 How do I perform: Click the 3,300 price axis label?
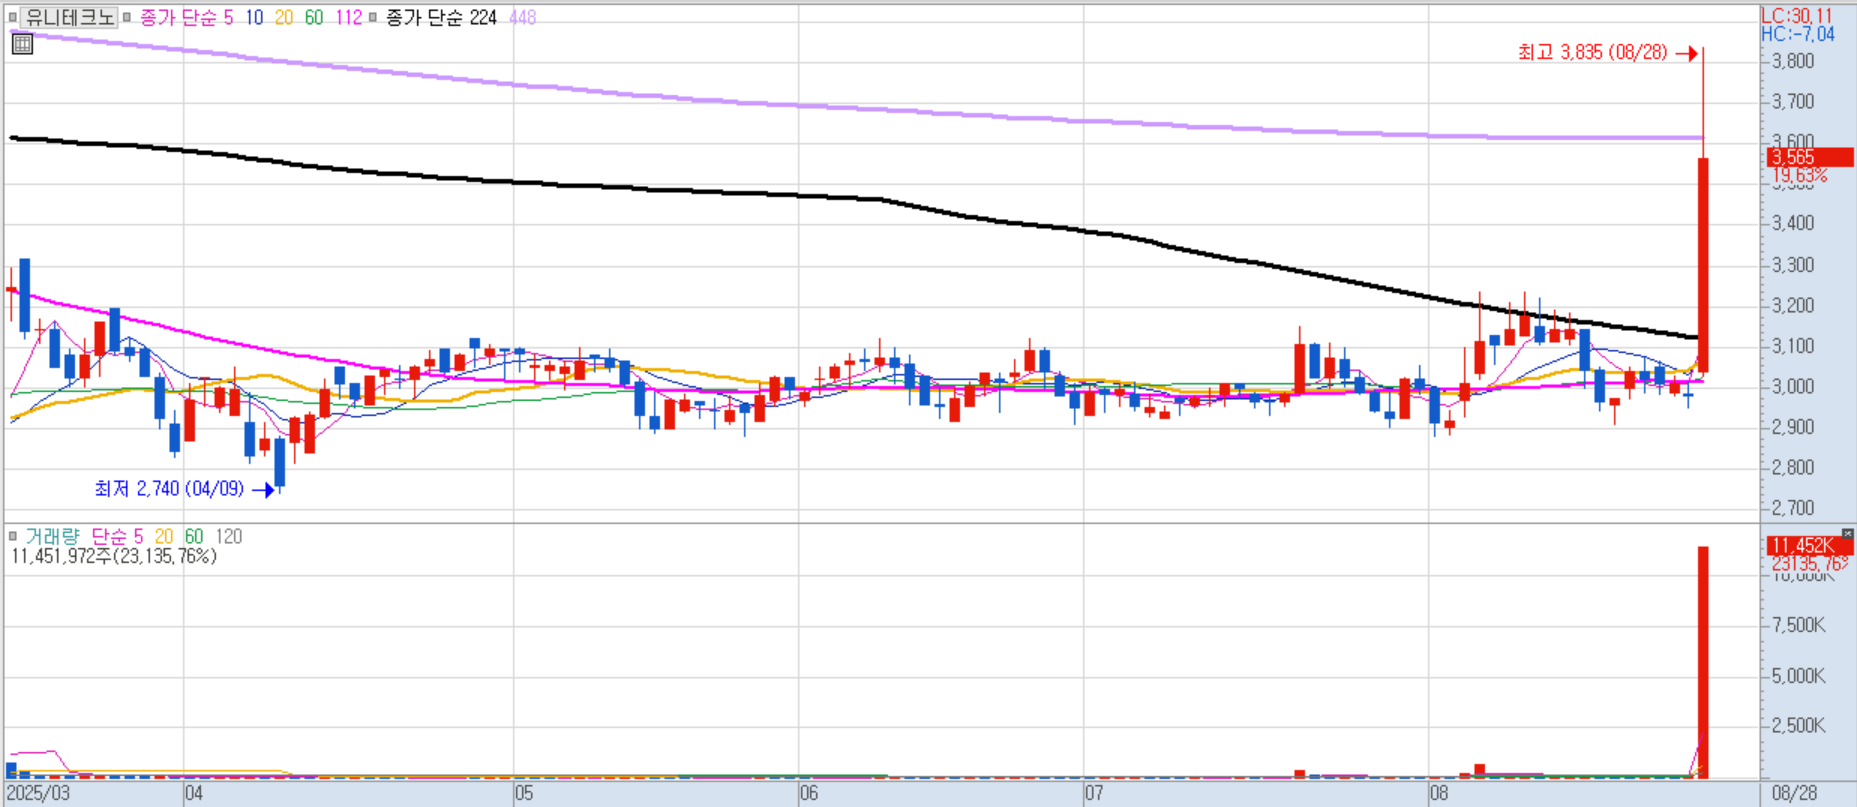pyautogui.click(x=1792, y=264)
